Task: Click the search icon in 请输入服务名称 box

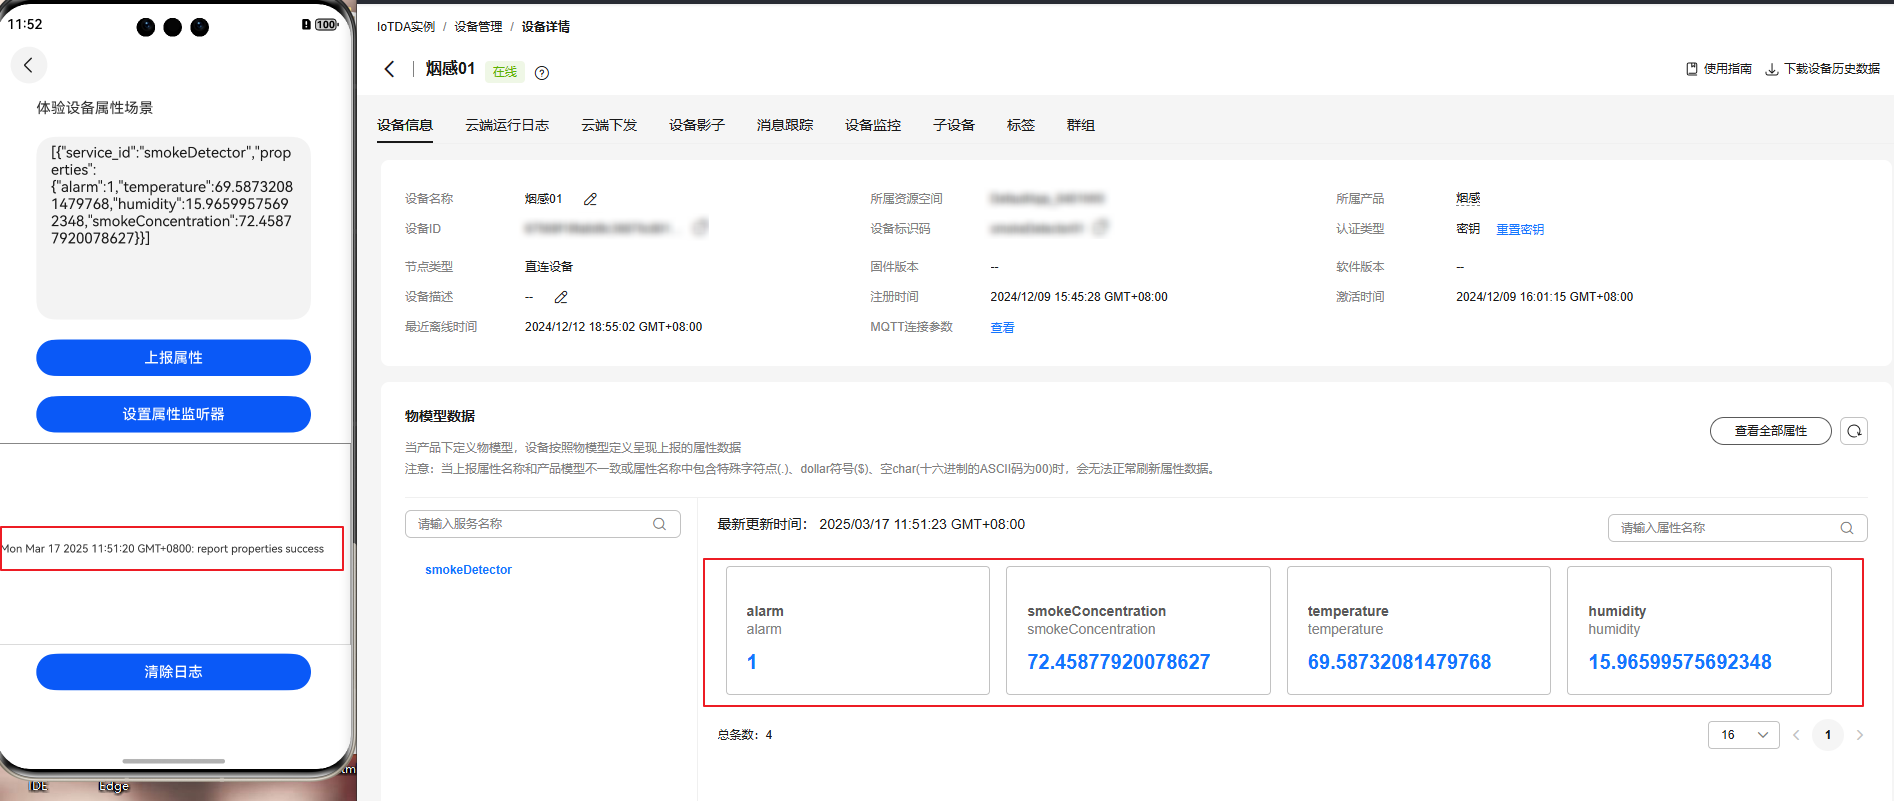Action: pyautogui.click(x=660, y=524)
